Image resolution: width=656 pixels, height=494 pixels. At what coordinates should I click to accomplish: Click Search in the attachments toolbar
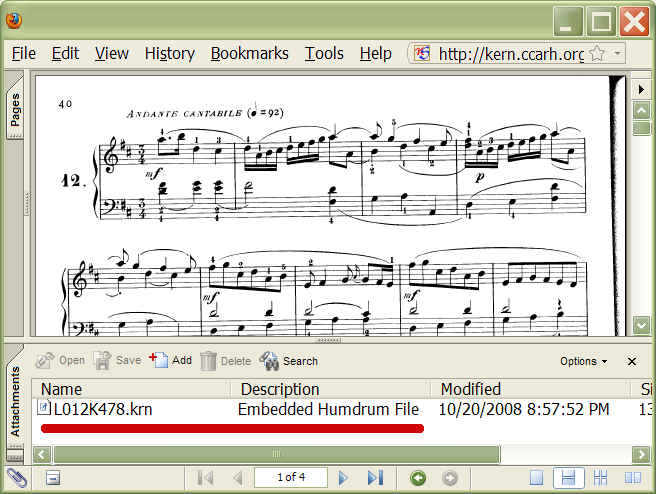pos(288,361)
